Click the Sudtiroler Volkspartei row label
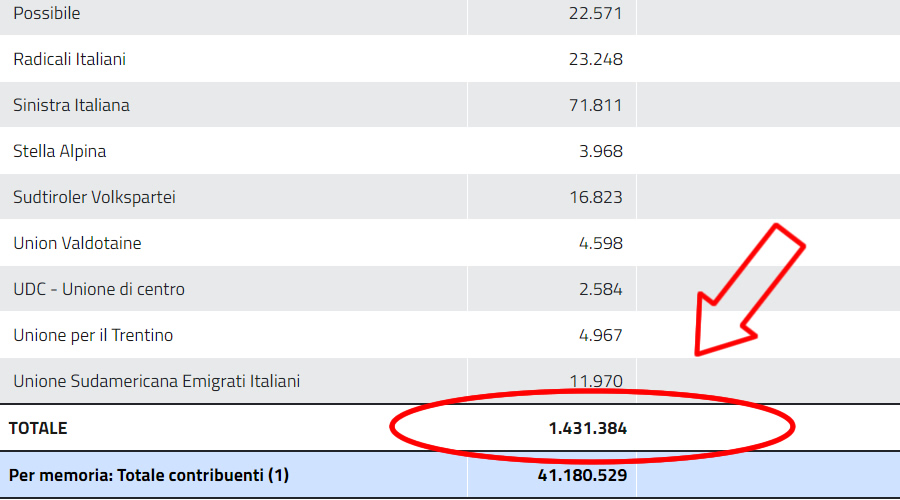The height and width of the screenshot is (500, 900). [94, 197]
